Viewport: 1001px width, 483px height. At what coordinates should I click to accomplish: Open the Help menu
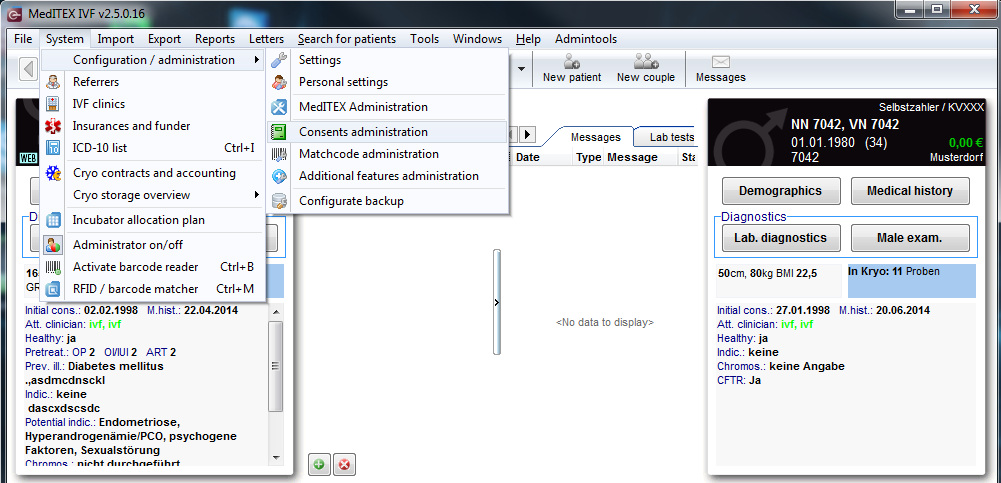tap(529, 39)
